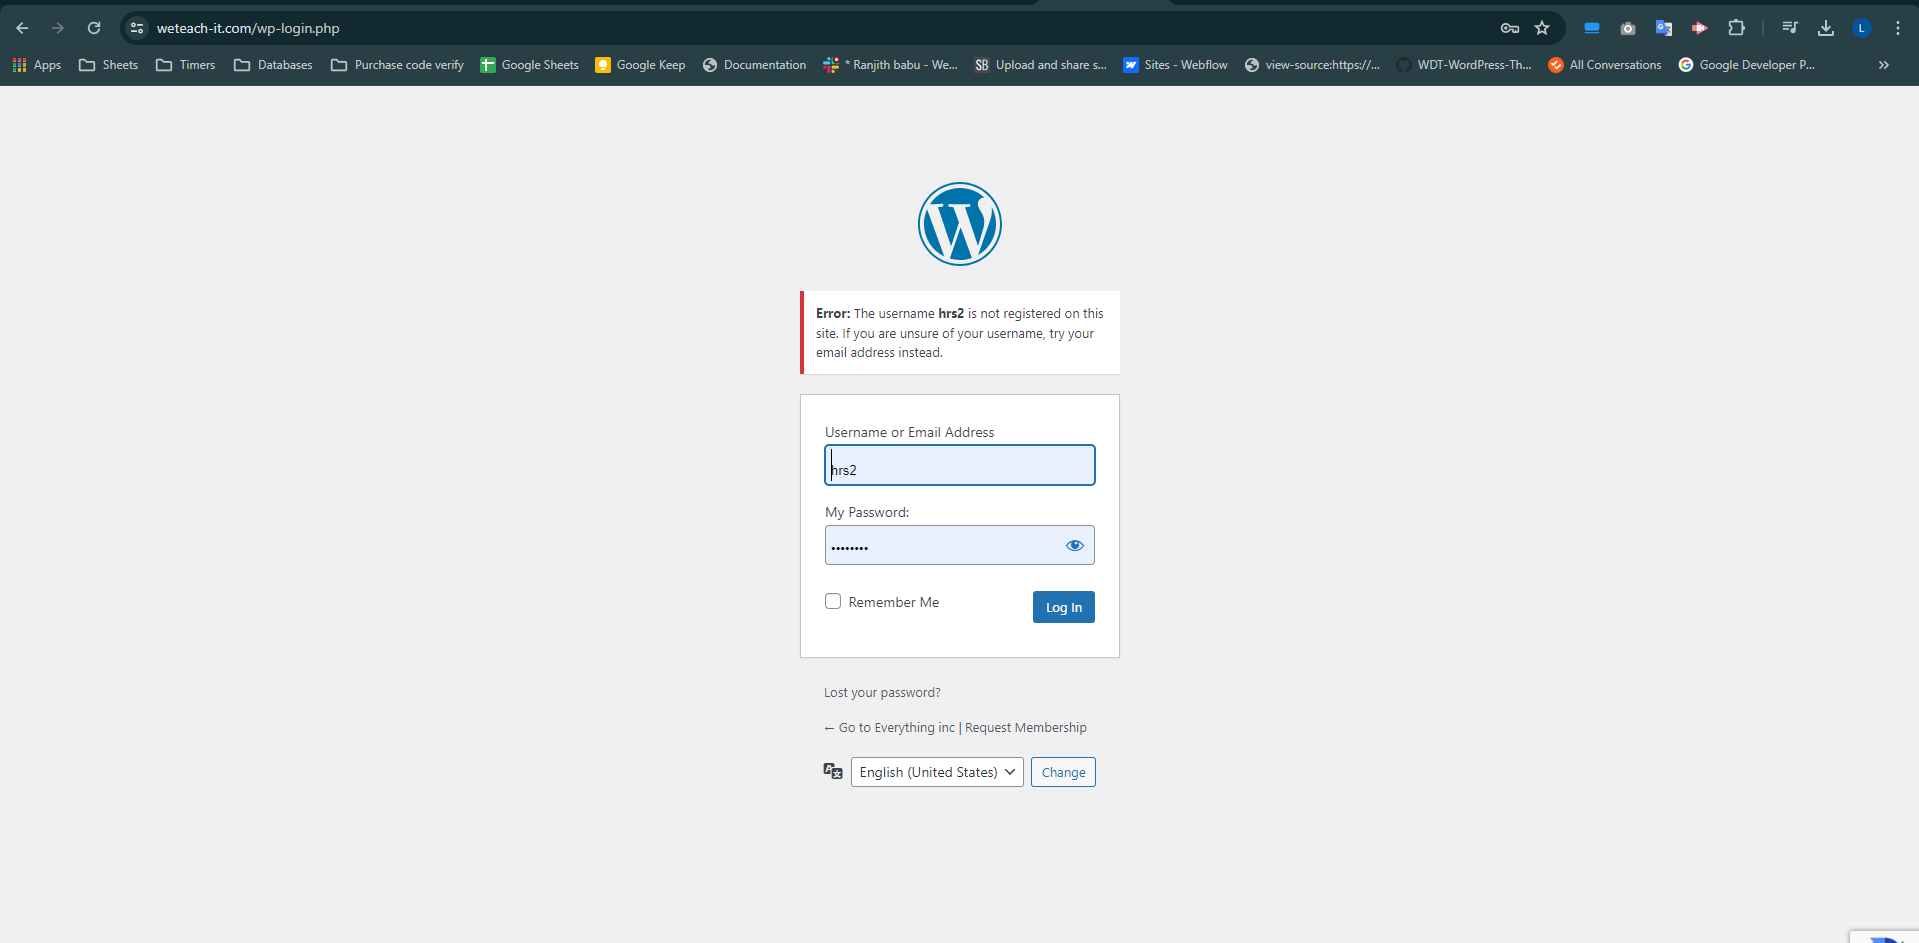Click the browser back arrow

[22, 28]
